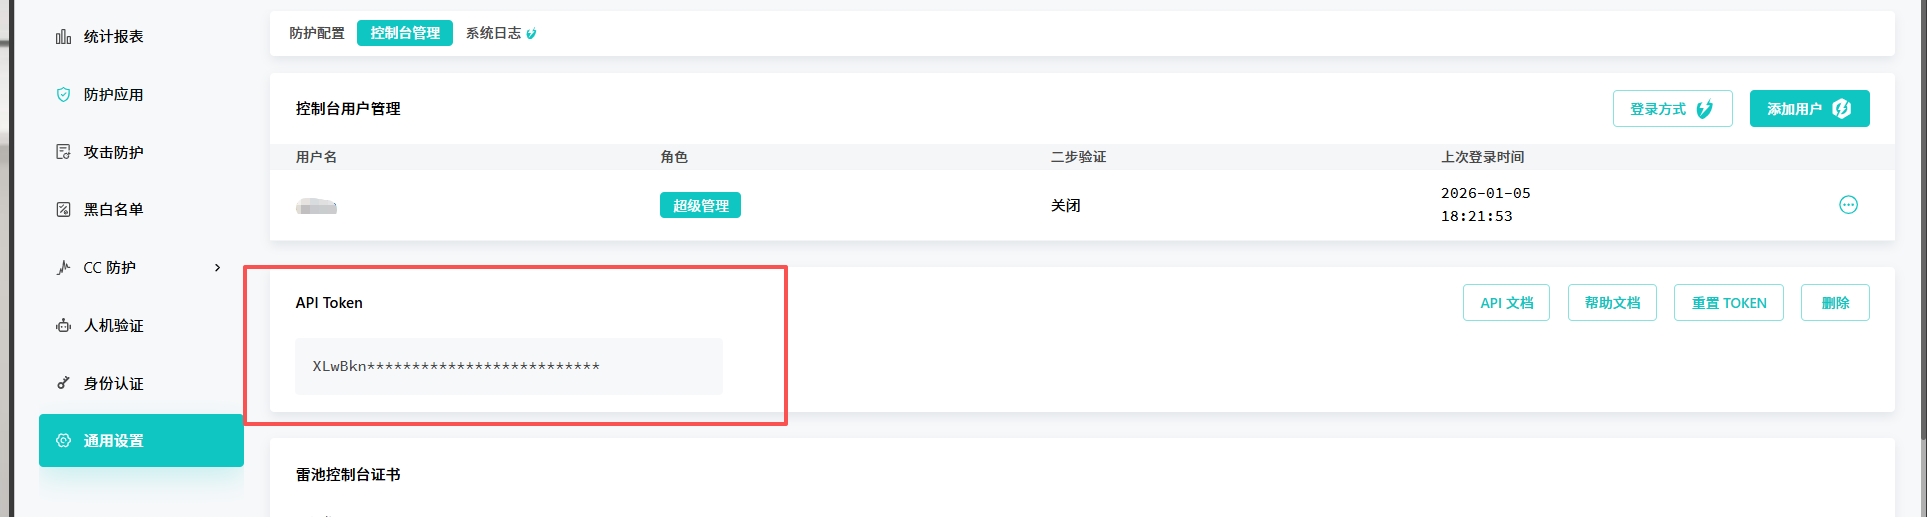
Task: Click the masked API Token field
Action: pyautogui.click(x=508, y=367)
